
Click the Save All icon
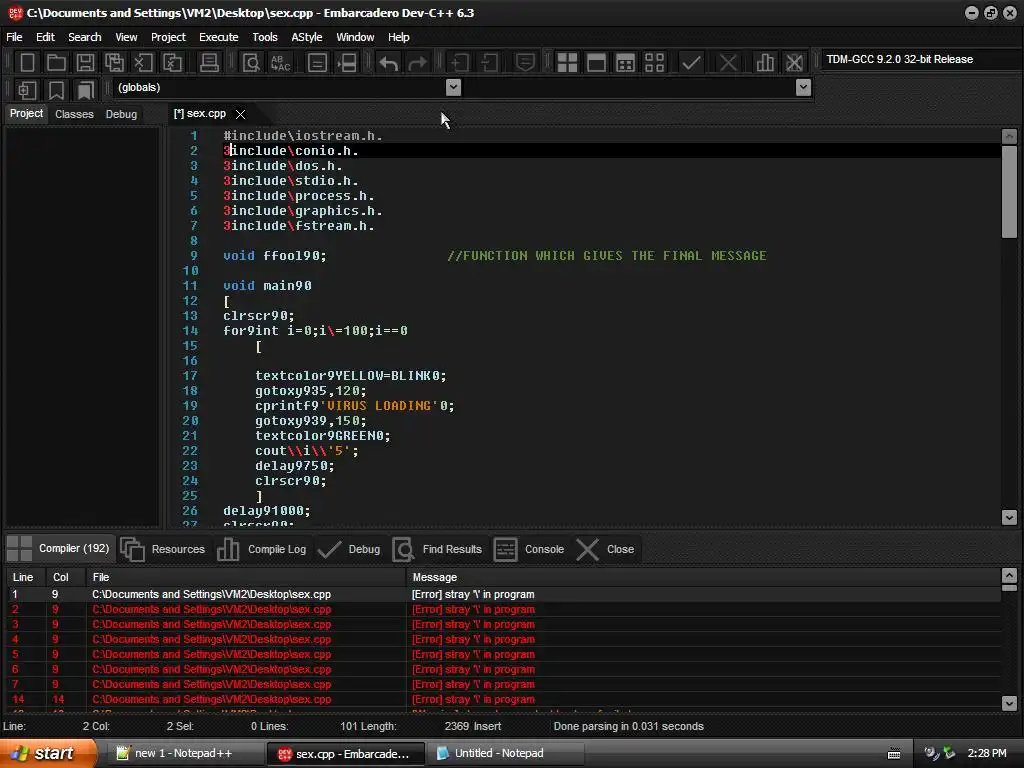pyautogui.click(x=114, y=63)
